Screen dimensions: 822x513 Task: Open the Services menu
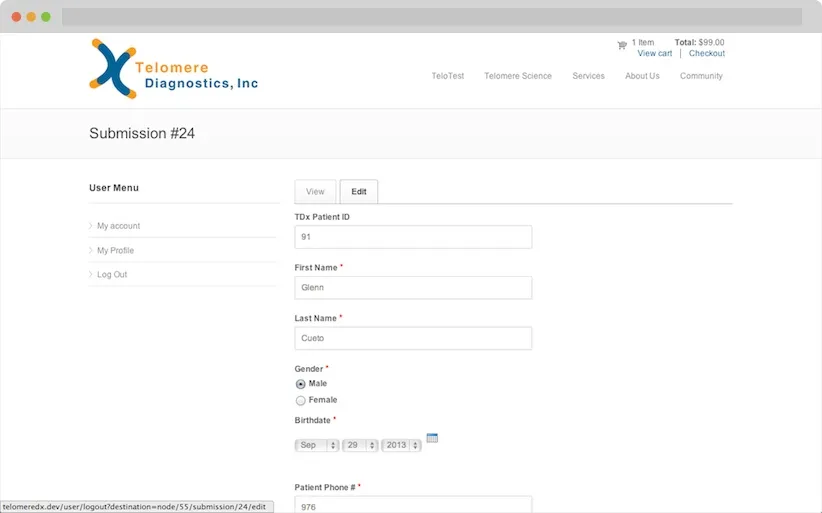point(588,76)
